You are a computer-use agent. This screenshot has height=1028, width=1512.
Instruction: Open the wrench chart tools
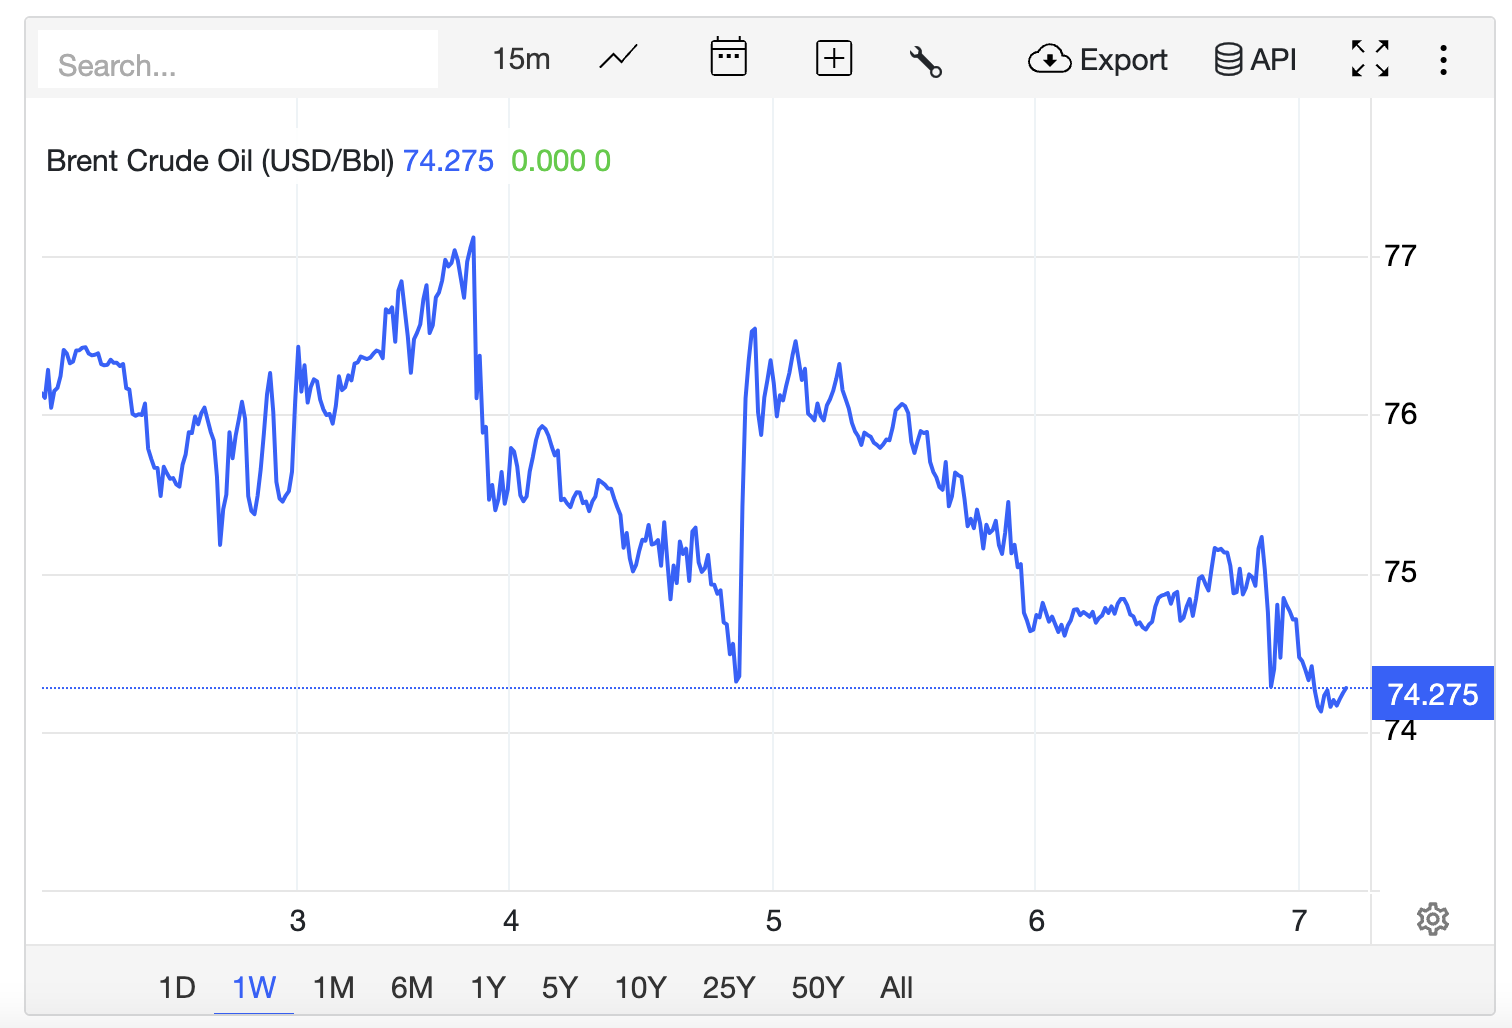coord(925,61)
